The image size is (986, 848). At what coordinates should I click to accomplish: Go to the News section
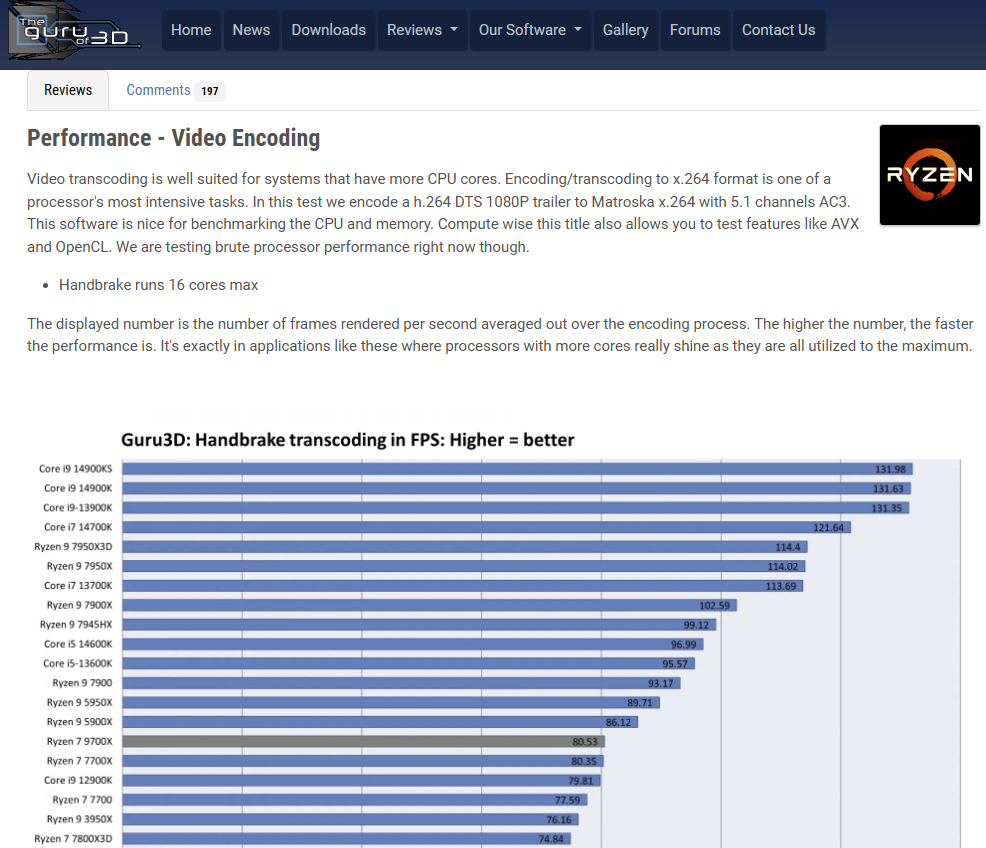tap(251, 30)
